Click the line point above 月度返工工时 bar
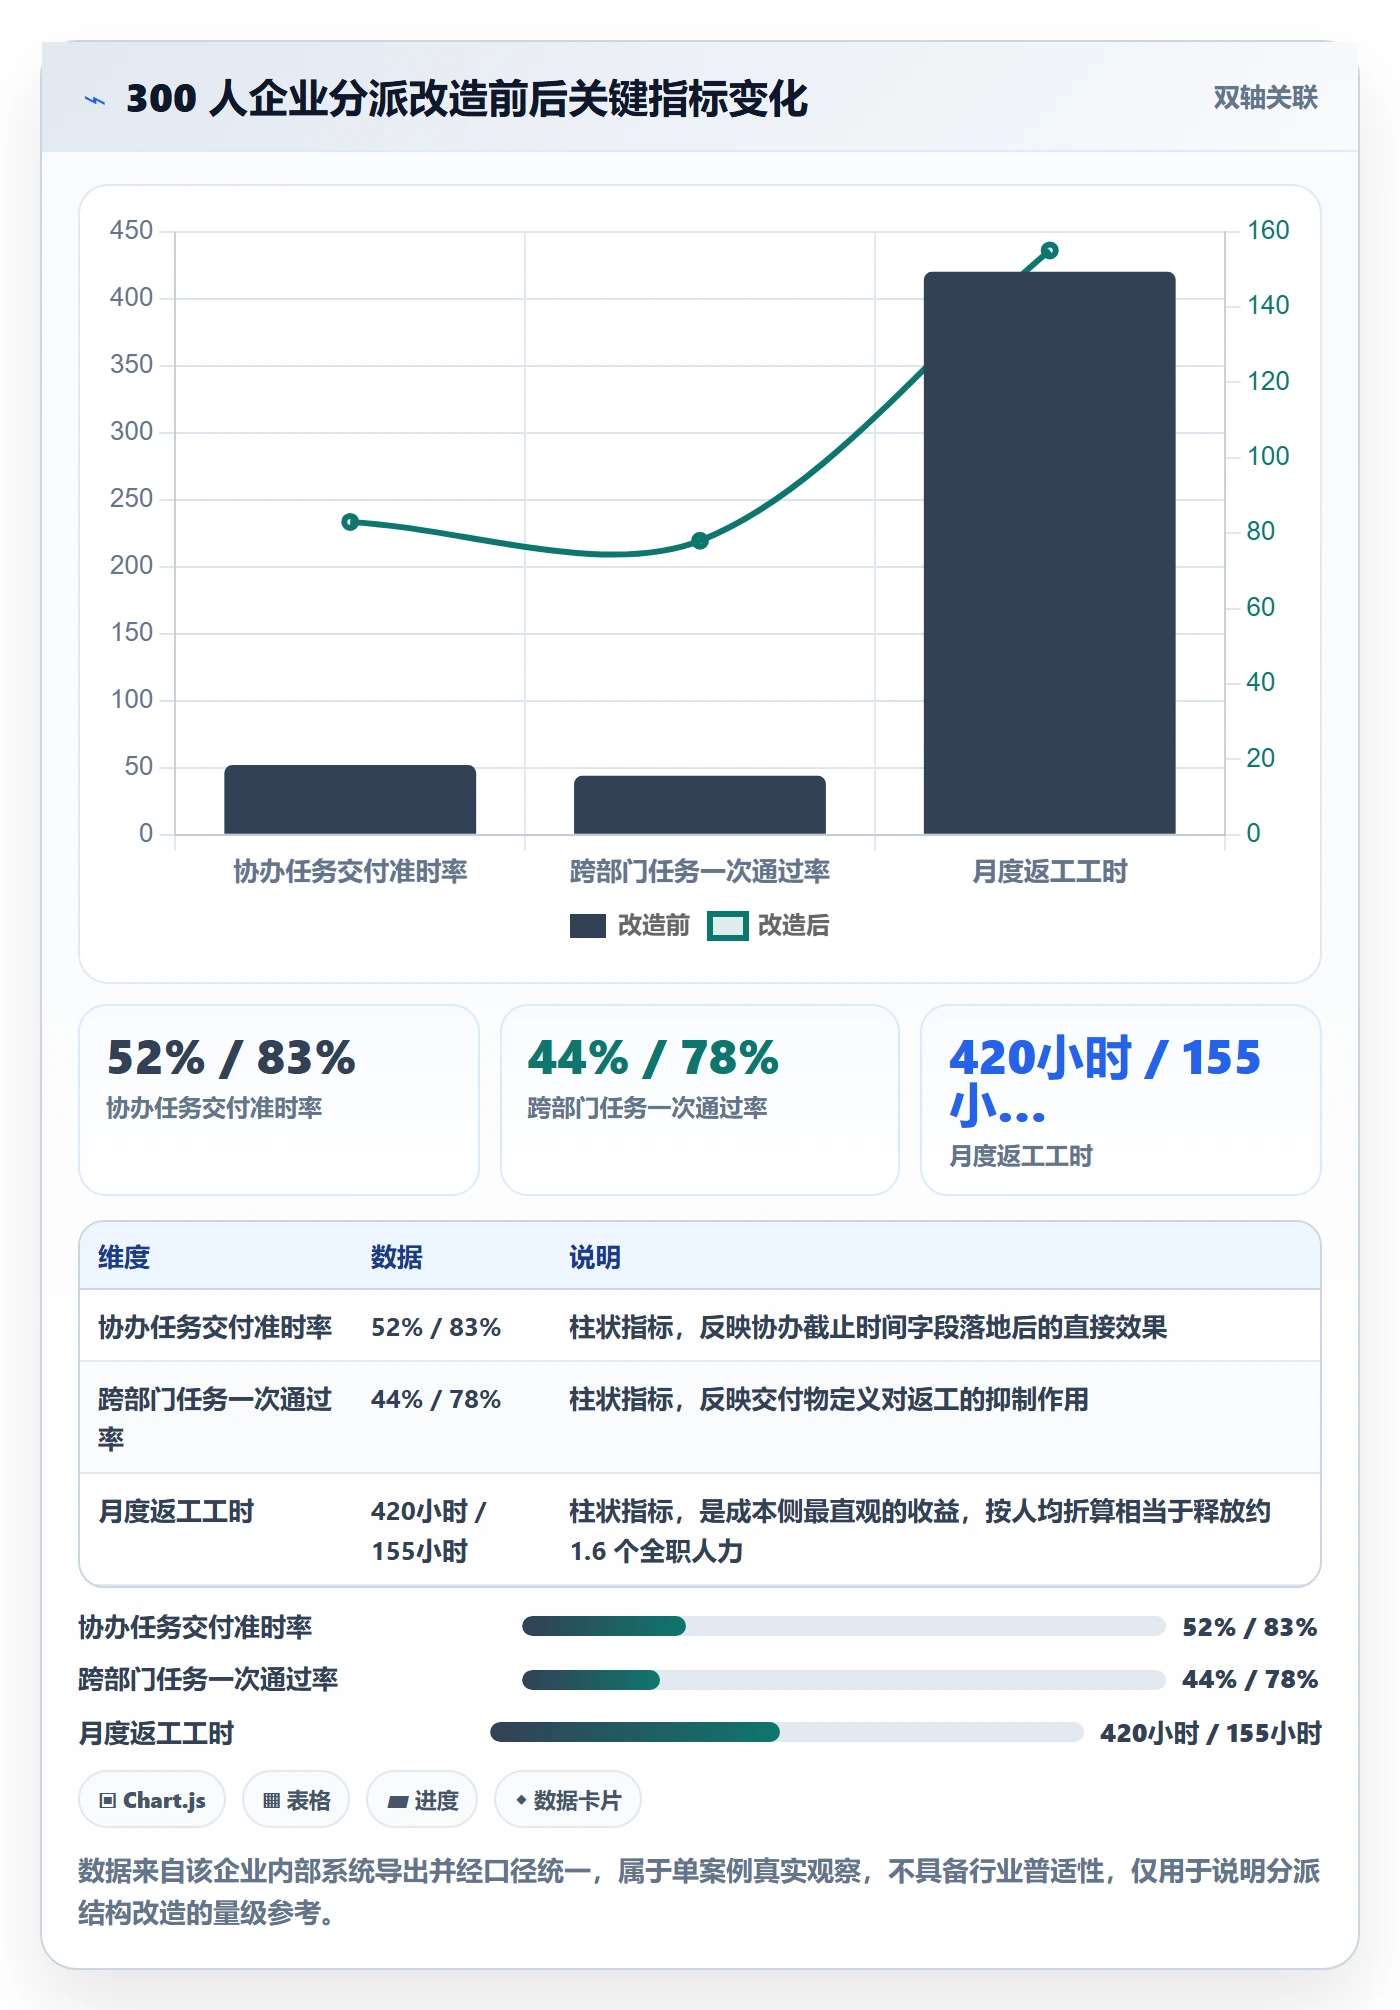 tap(1049, 250)
